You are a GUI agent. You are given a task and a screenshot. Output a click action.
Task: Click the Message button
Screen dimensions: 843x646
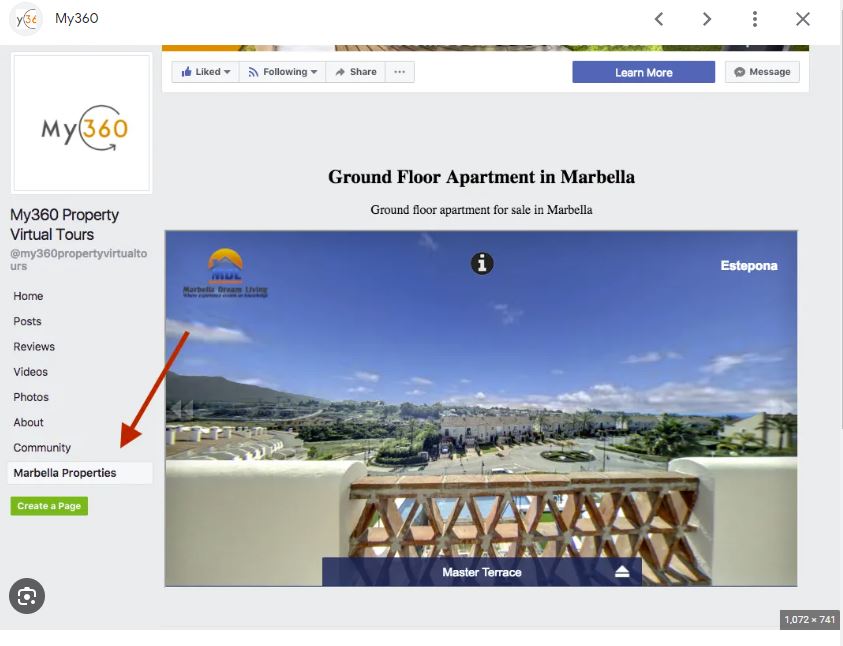coord(762,72)
